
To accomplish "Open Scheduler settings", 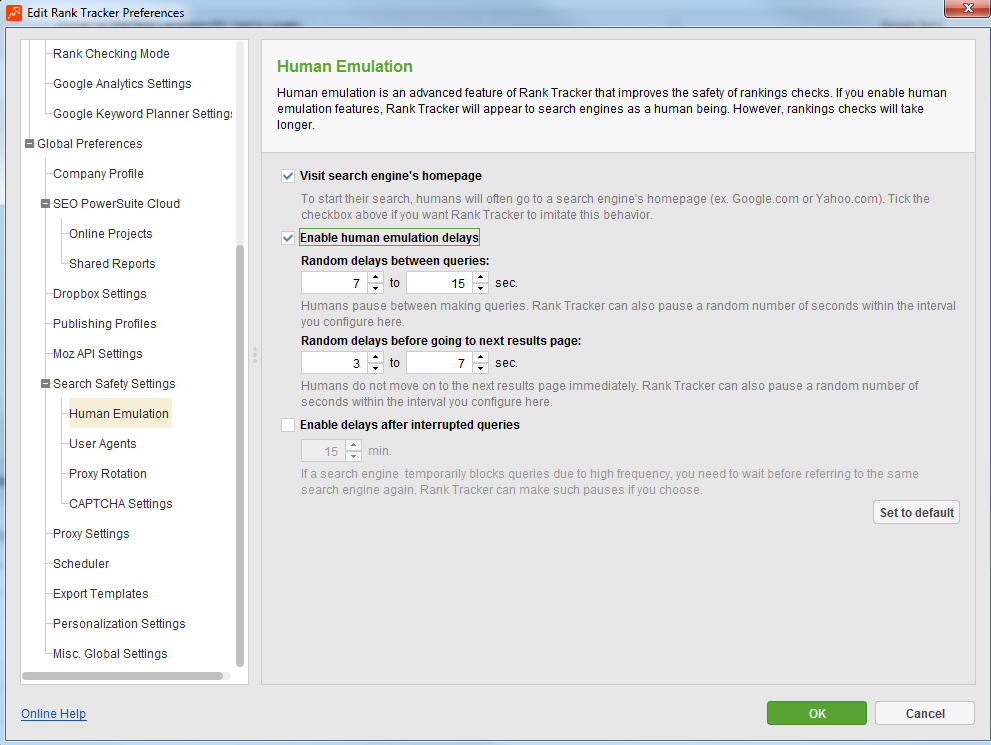I will click(81, 564).
